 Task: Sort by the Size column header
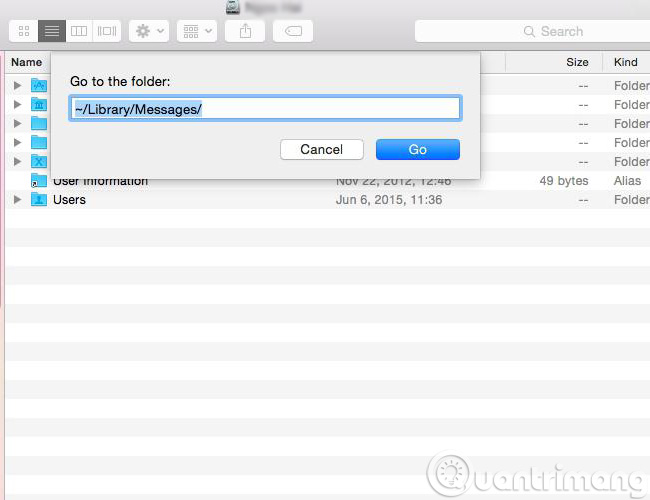click(577, 62)
